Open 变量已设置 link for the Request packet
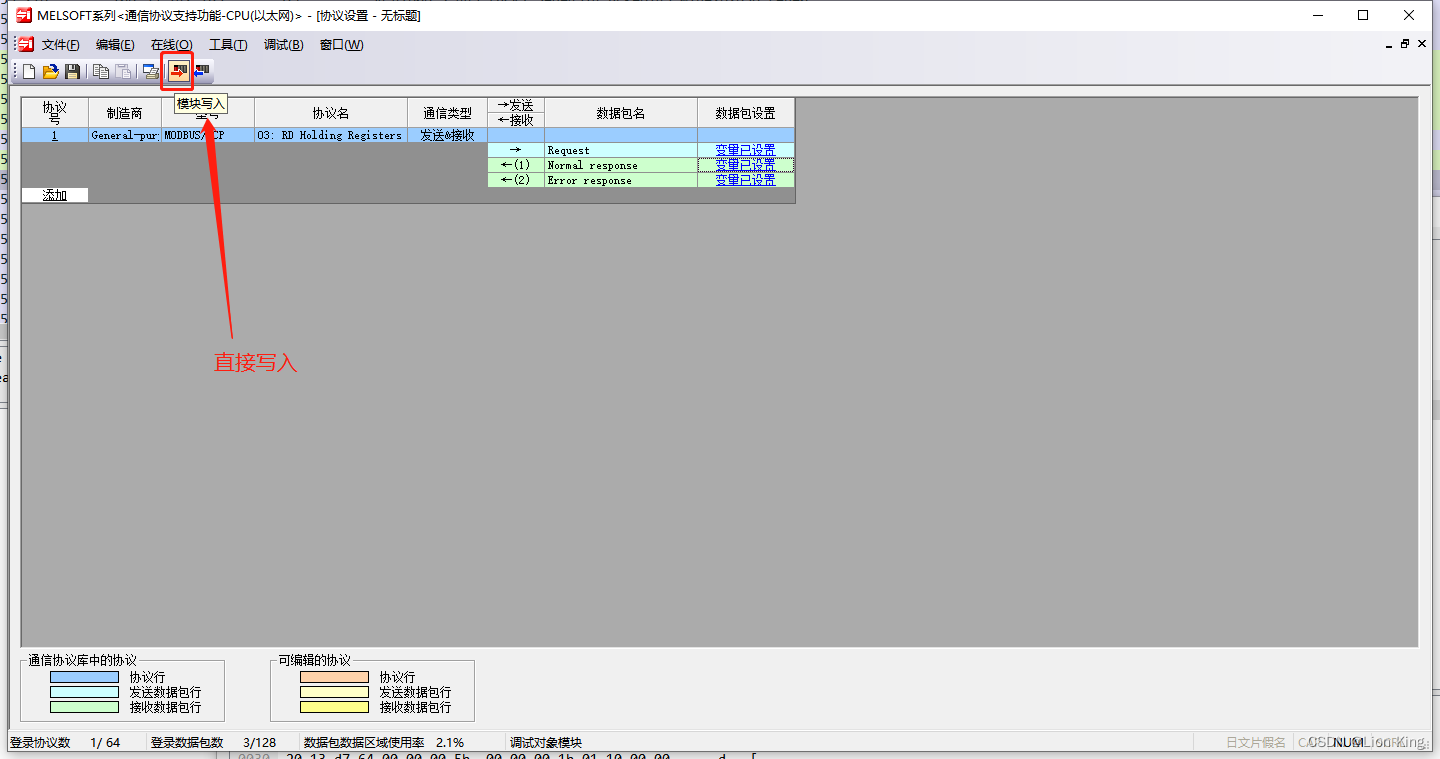 coord(745,149)
